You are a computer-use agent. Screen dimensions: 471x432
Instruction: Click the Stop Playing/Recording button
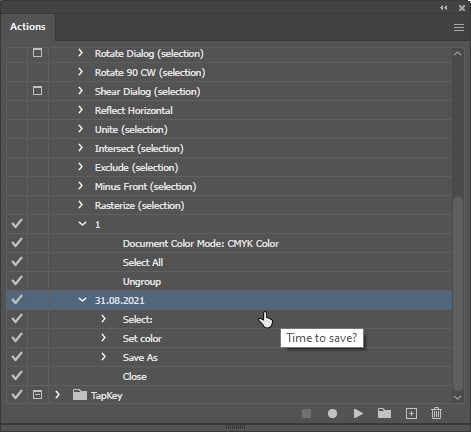[x=306, y=414]
